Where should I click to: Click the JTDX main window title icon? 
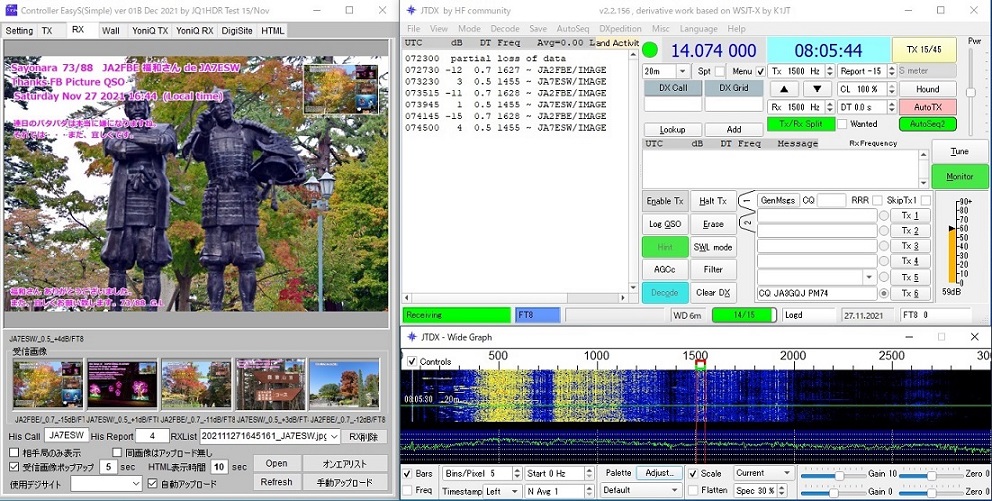[x=411, y=10]
